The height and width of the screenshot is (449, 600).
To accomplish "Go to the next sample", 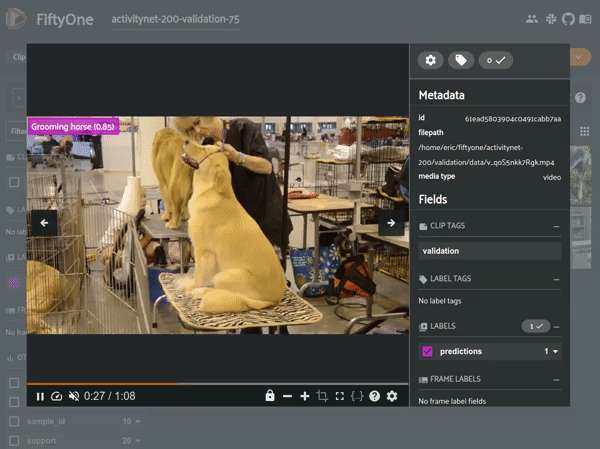I will [391, 223].
